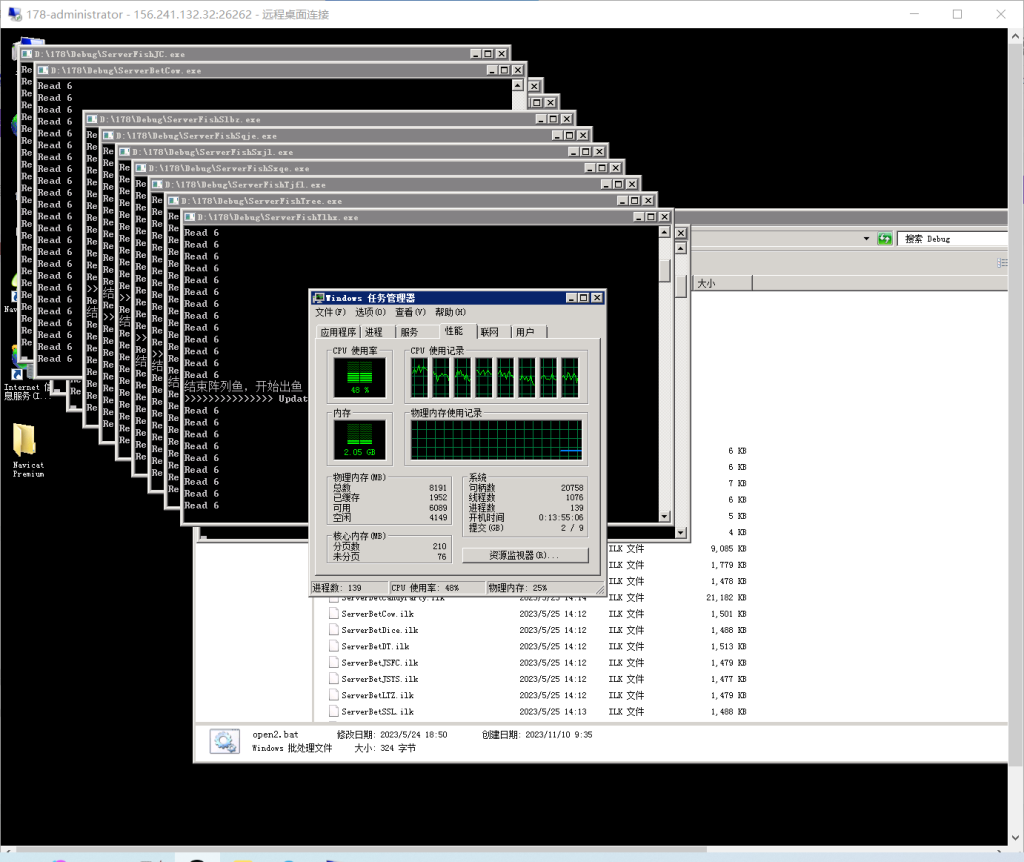Open the 查看(V) menu in Task Manager
Screen dimensions: 1024x862
click(410, 313)
